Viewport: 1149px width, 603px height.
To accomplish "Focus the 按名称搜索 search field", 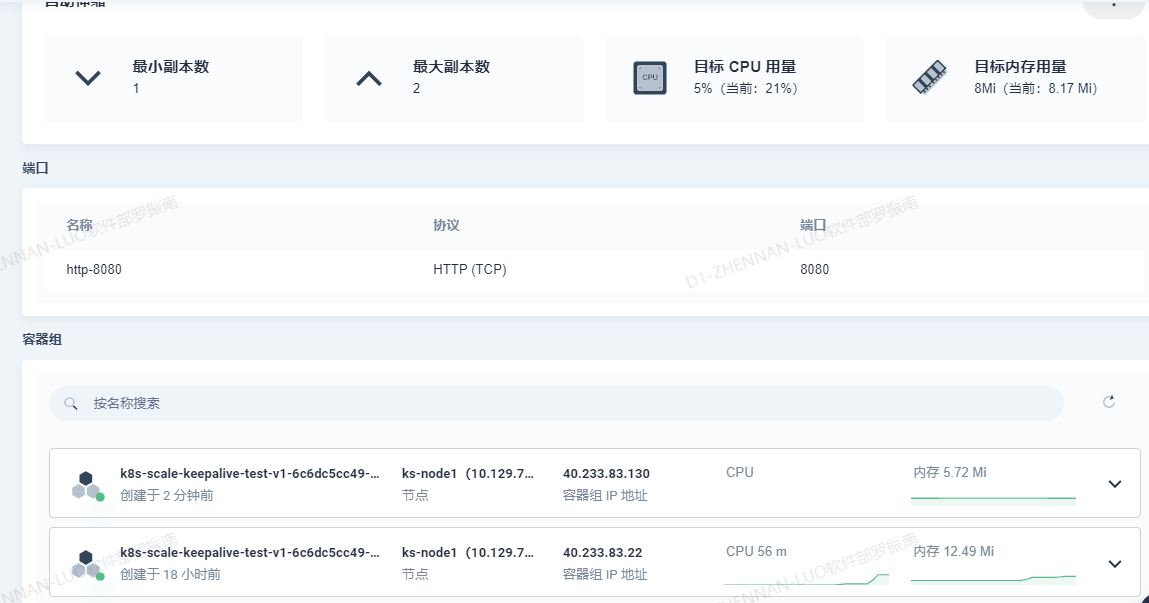I will (x=570, y=404).
